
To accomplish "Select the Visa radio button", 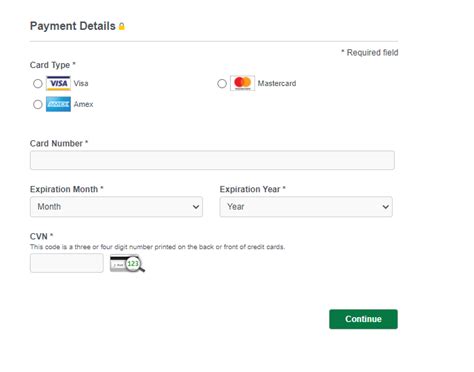I will pos(38,83).
